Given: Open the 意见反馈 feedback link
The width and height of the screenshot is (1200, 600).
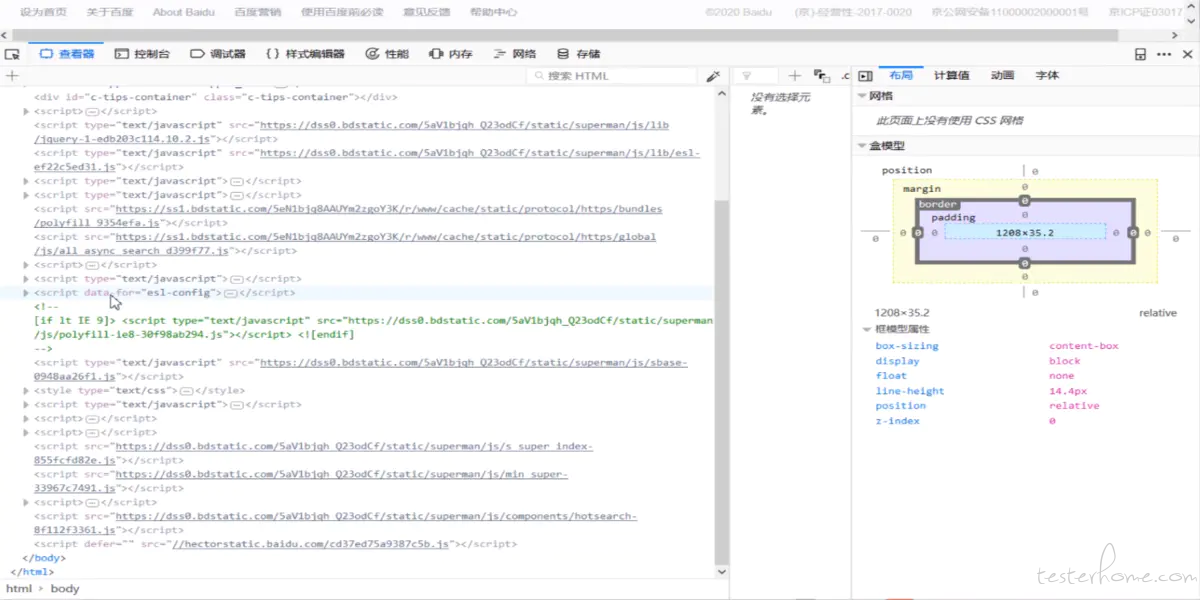Looking at the screenshot, I should click(x=426, y=12).
